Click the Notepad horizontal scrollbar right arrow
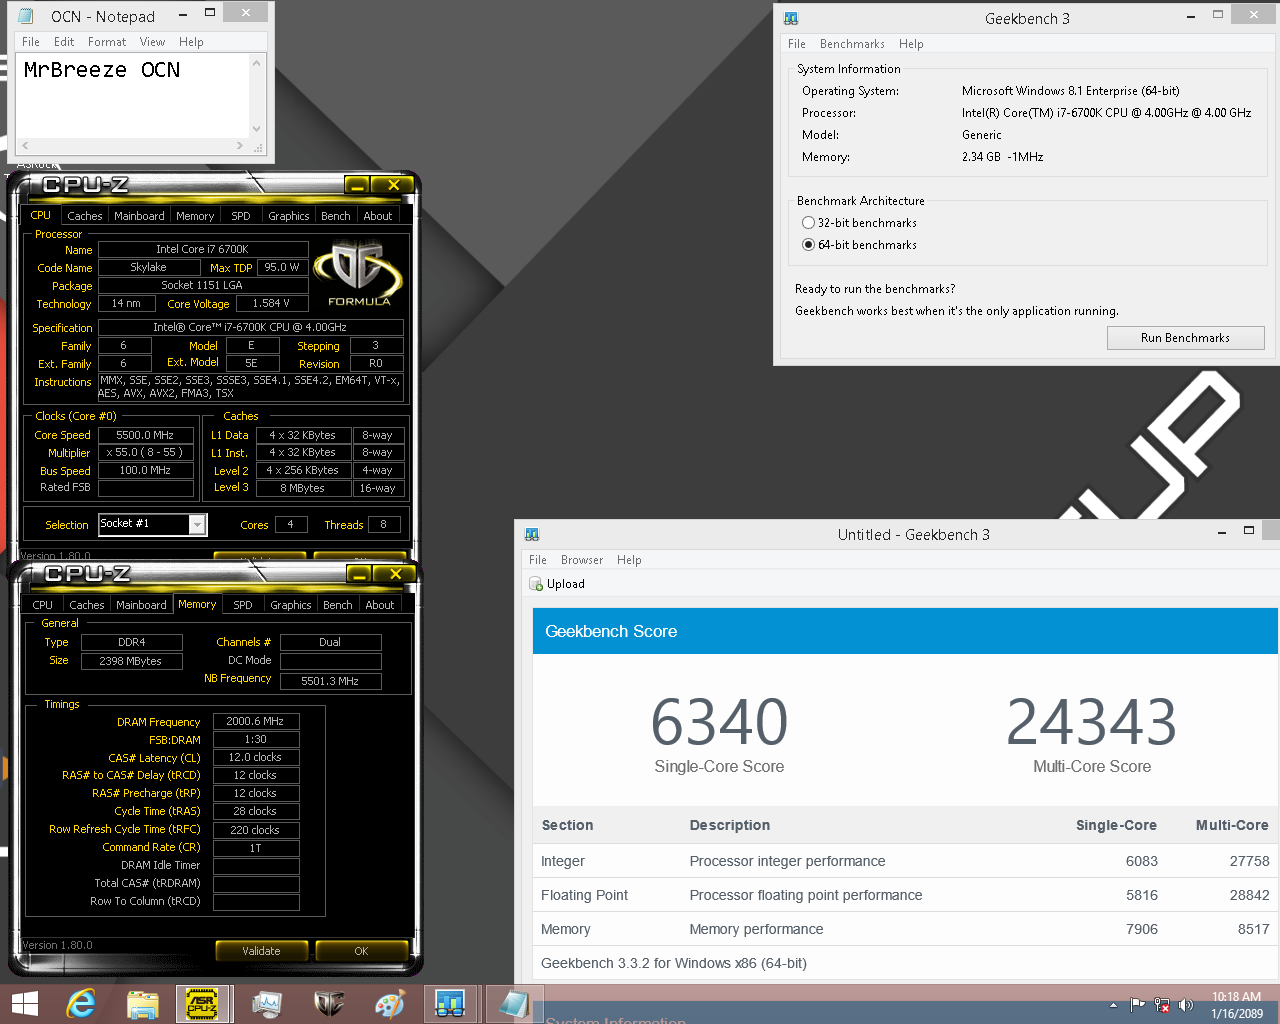This screenshot has height=1024, width=1280. click(240, 146)
